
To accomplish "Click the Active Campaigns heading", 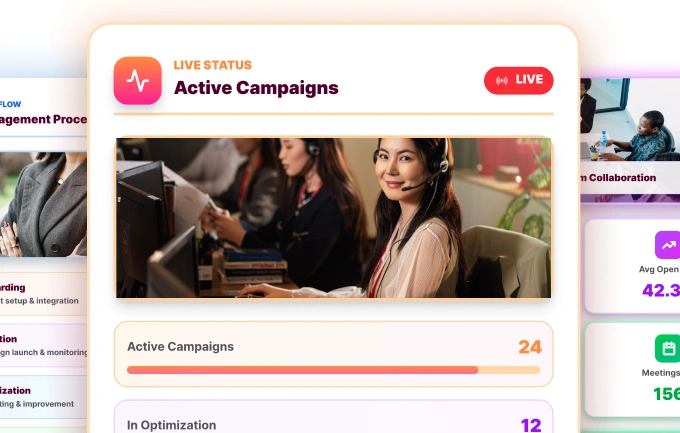I will click(x=256, y=88).
